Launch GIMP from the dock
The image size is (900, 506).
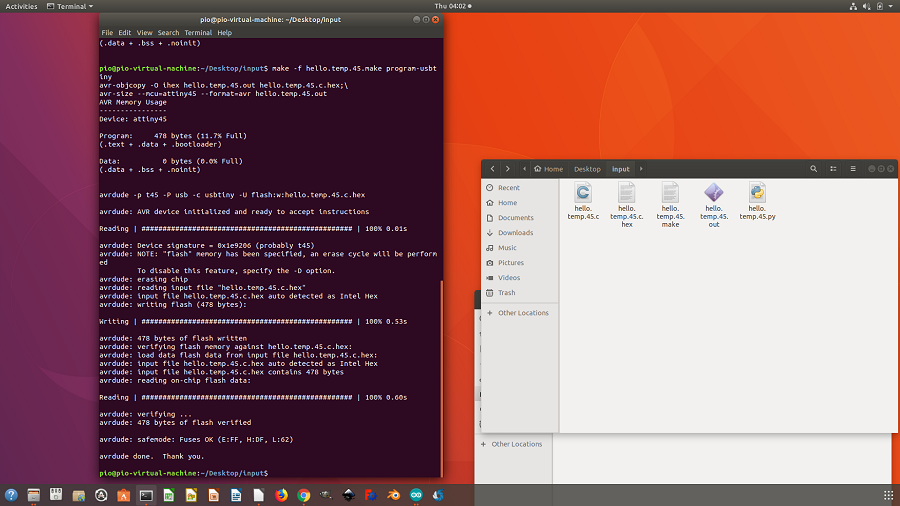pos(326,495)
